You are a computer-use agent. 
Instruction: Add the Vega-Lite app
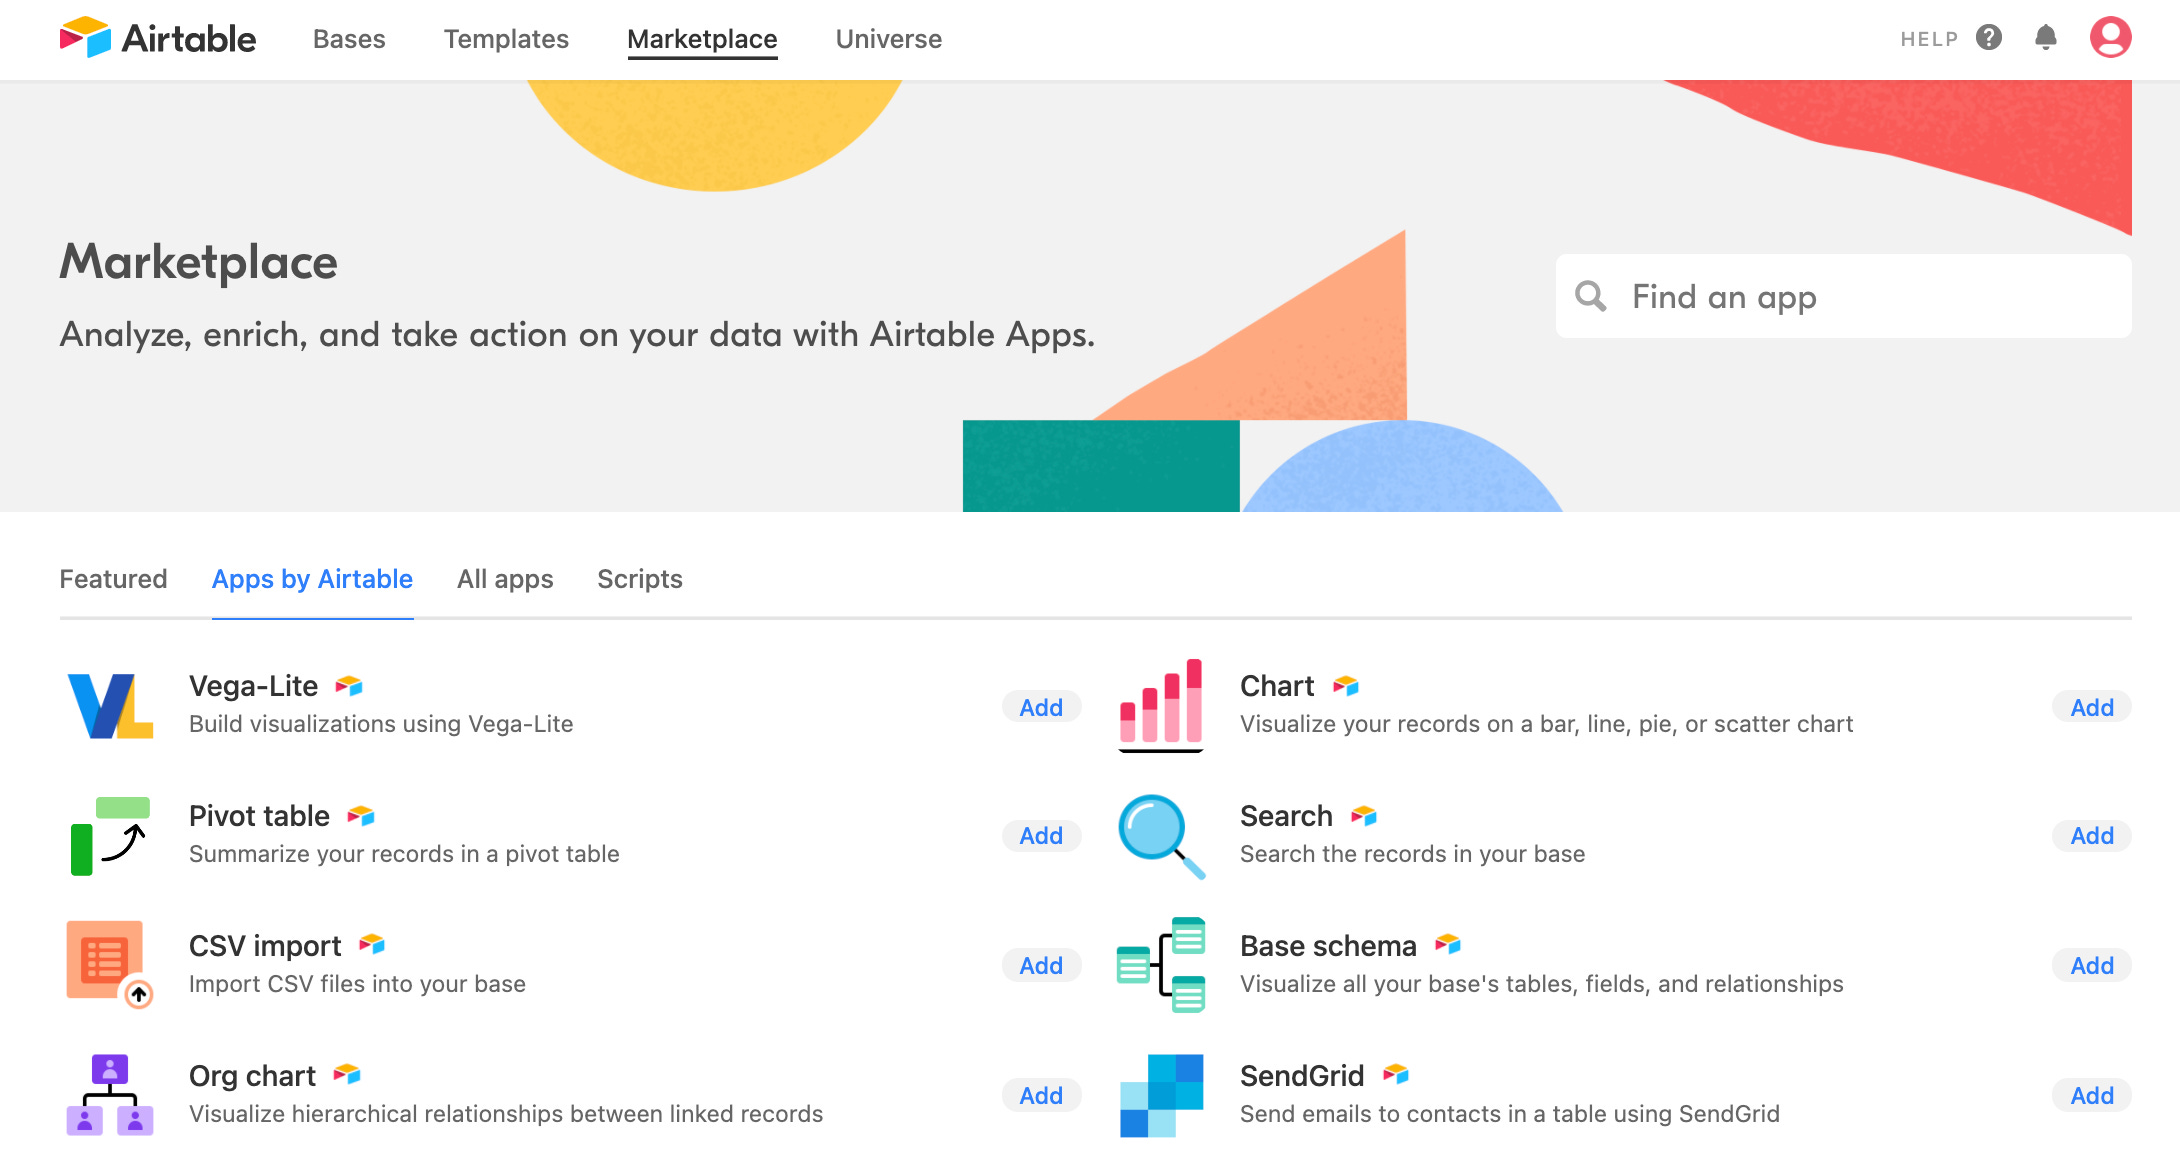point(1040,707)
